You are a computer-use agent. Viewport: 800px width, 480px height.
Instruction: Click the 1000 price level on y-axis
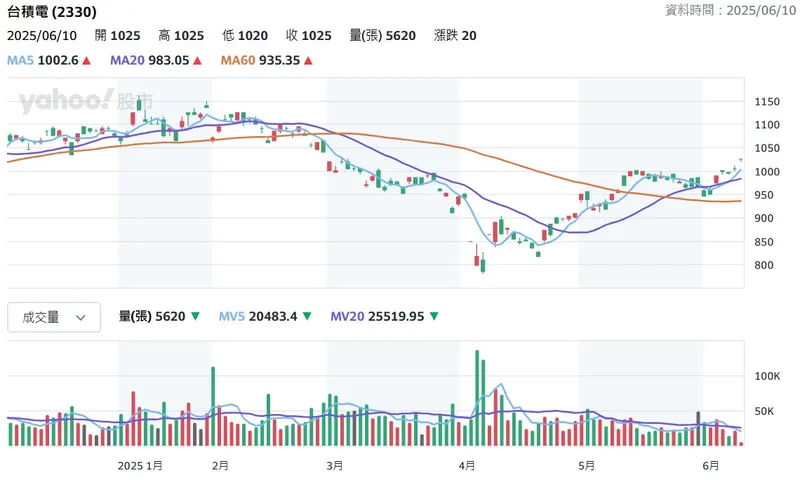pos(767,172)
